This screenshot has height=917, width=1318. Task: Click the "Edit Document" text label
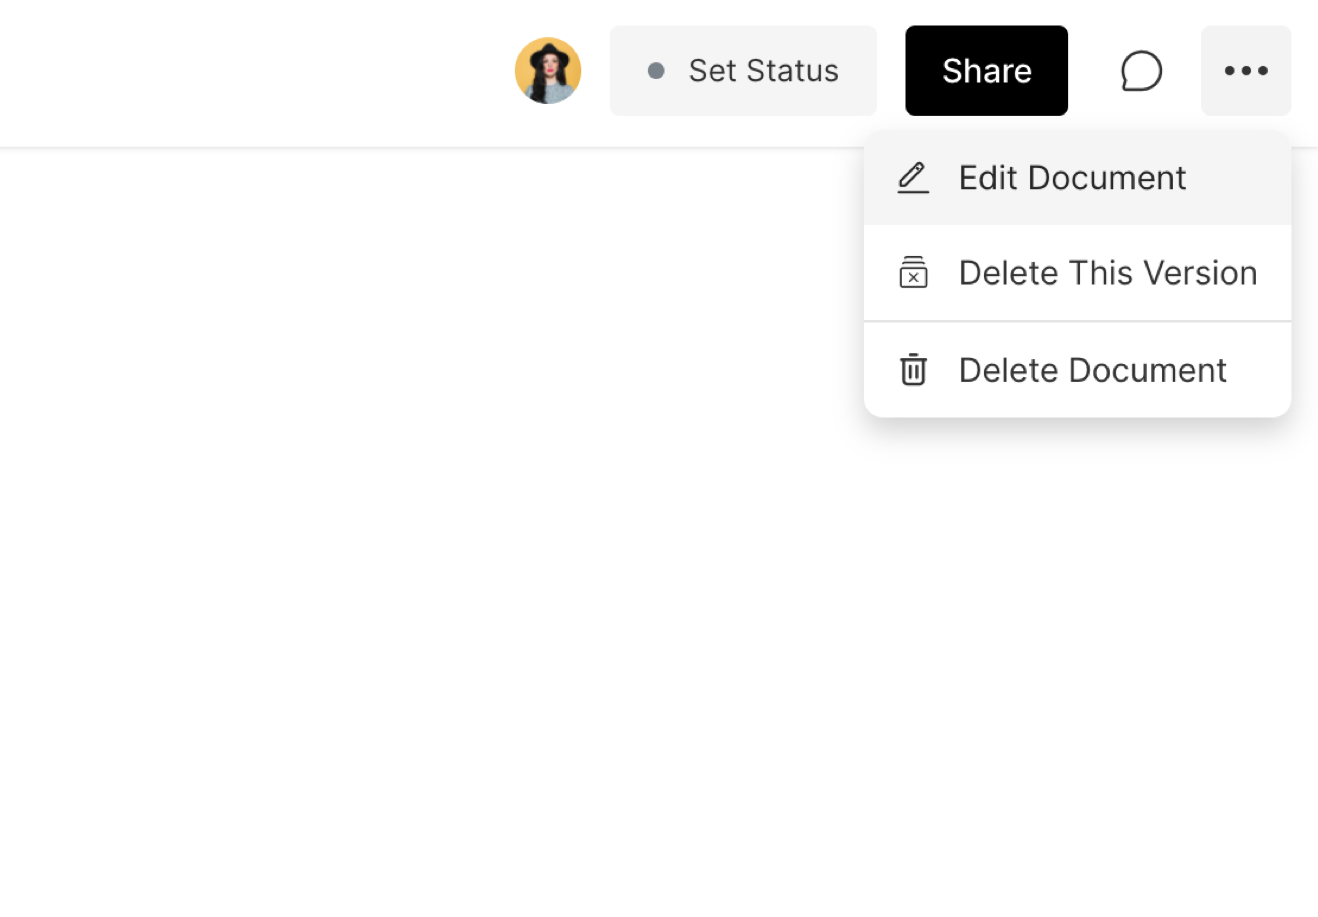1072,178
